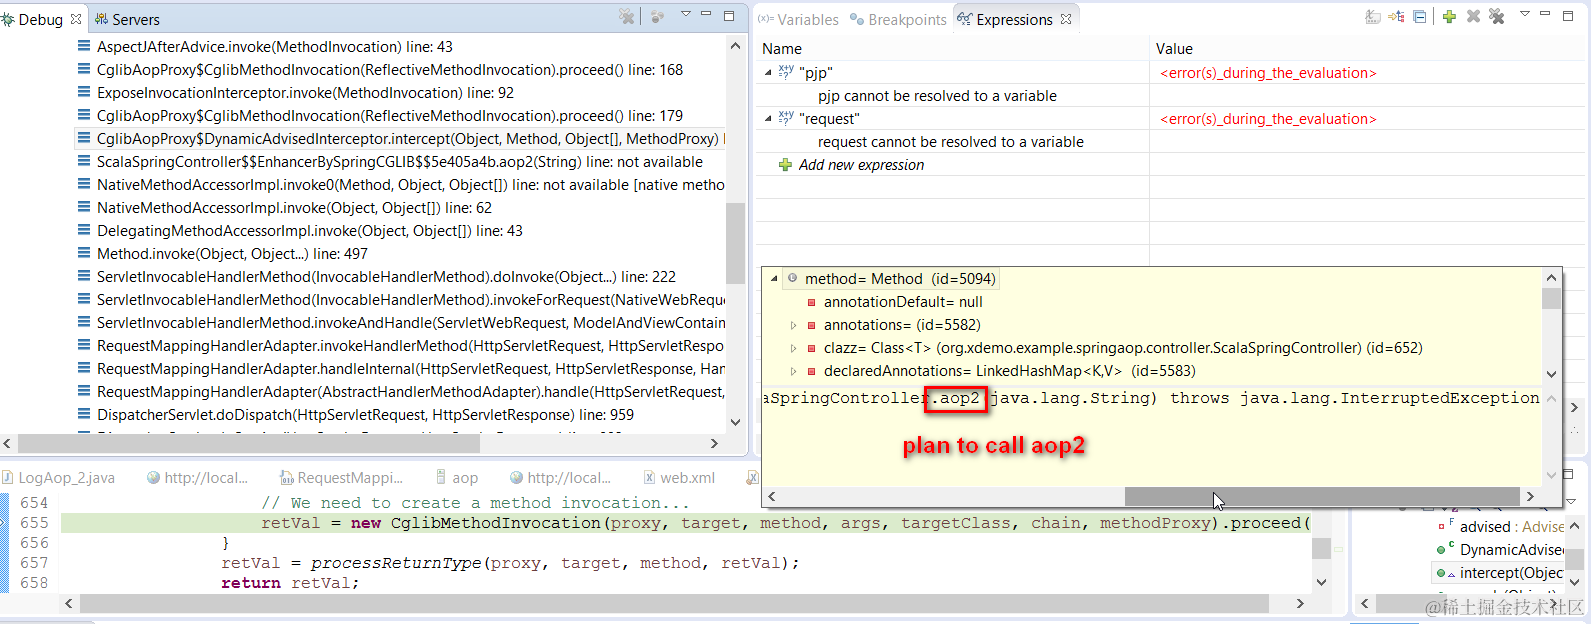
Task: Click Show Type Names icon in Expressions toolbar
Action: tap(1374, 16)
